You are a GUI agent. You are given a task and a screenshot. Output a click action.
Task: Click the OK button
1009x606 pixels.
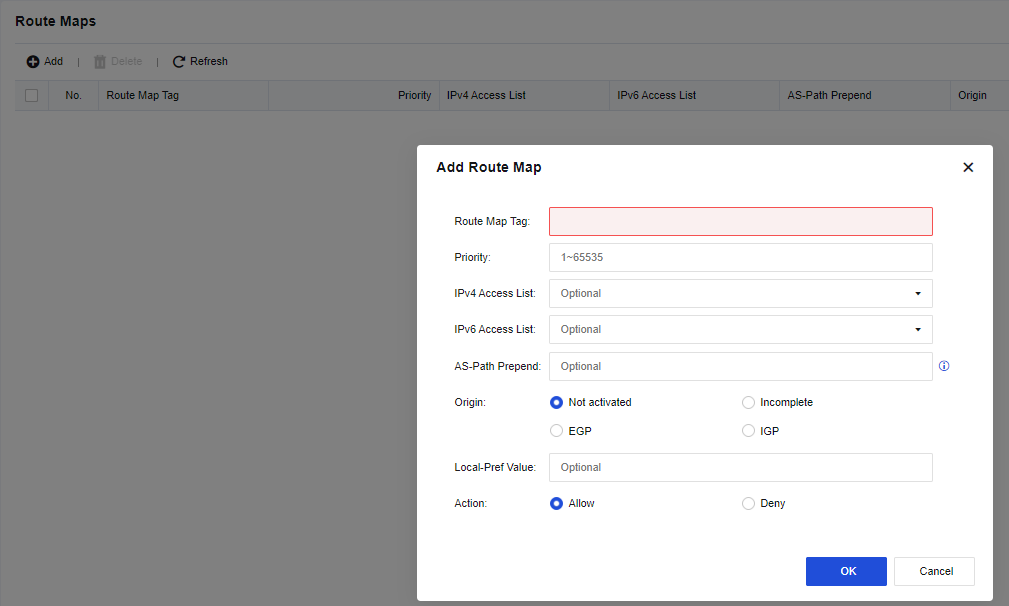coord(846,571)
